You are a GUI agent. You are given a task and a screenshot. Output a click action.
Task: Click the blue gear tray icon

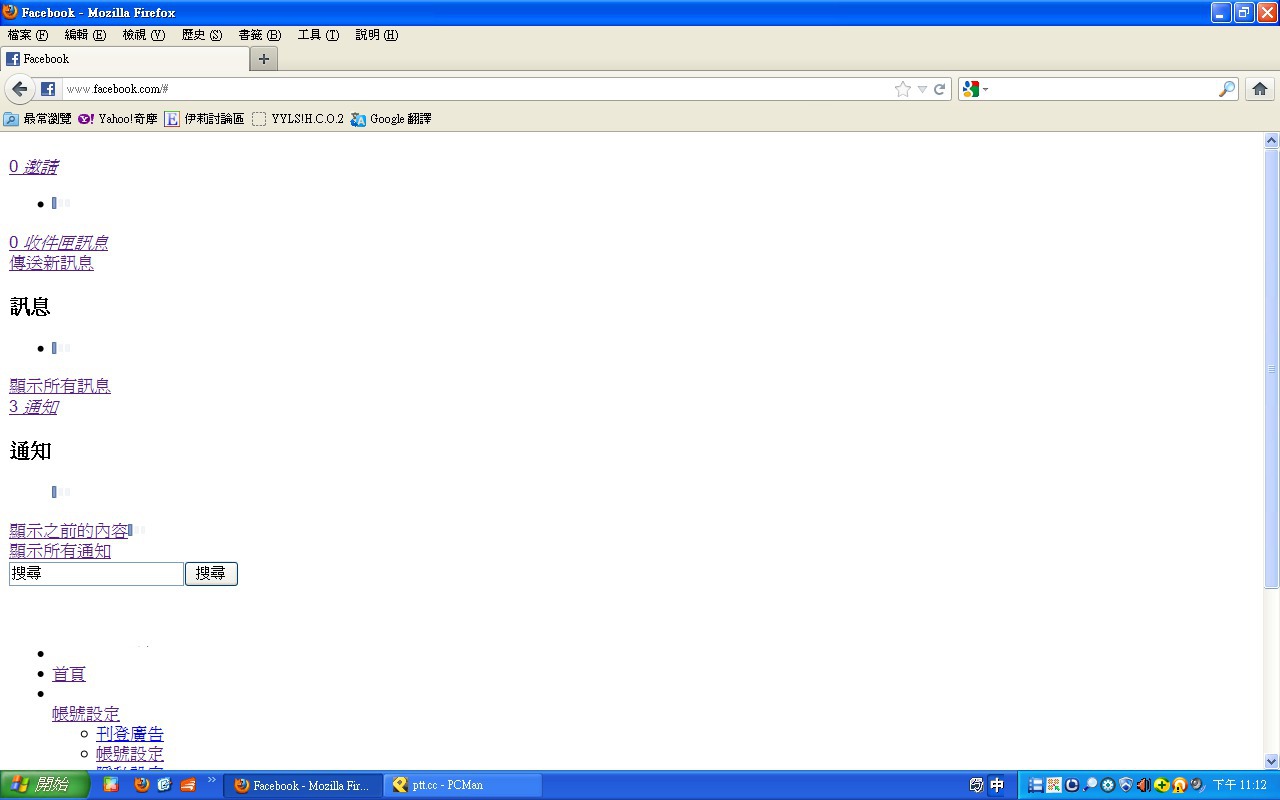(x=1108, y=785)
